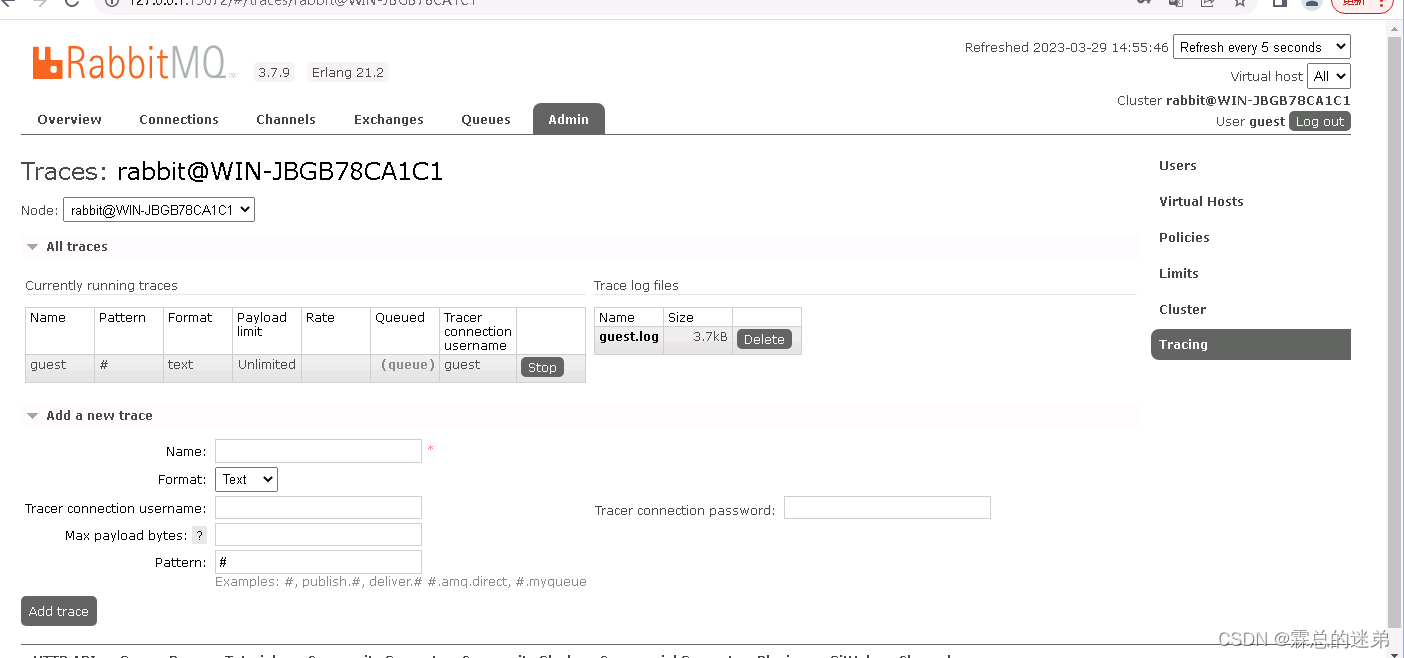Image resolution: width=1404 pixels, height=658 pixels.
Task: Click the trace Name input field
Action: point(318,450)
